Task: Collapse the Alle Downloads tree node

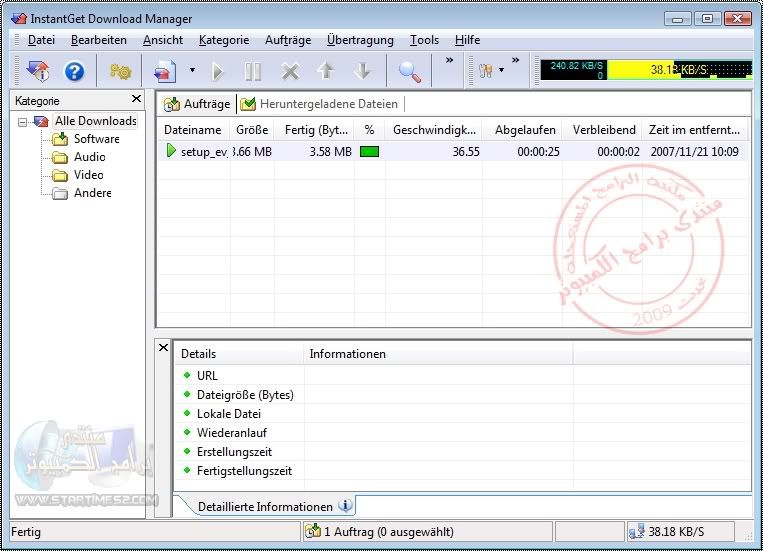Action: click(22, 122)
